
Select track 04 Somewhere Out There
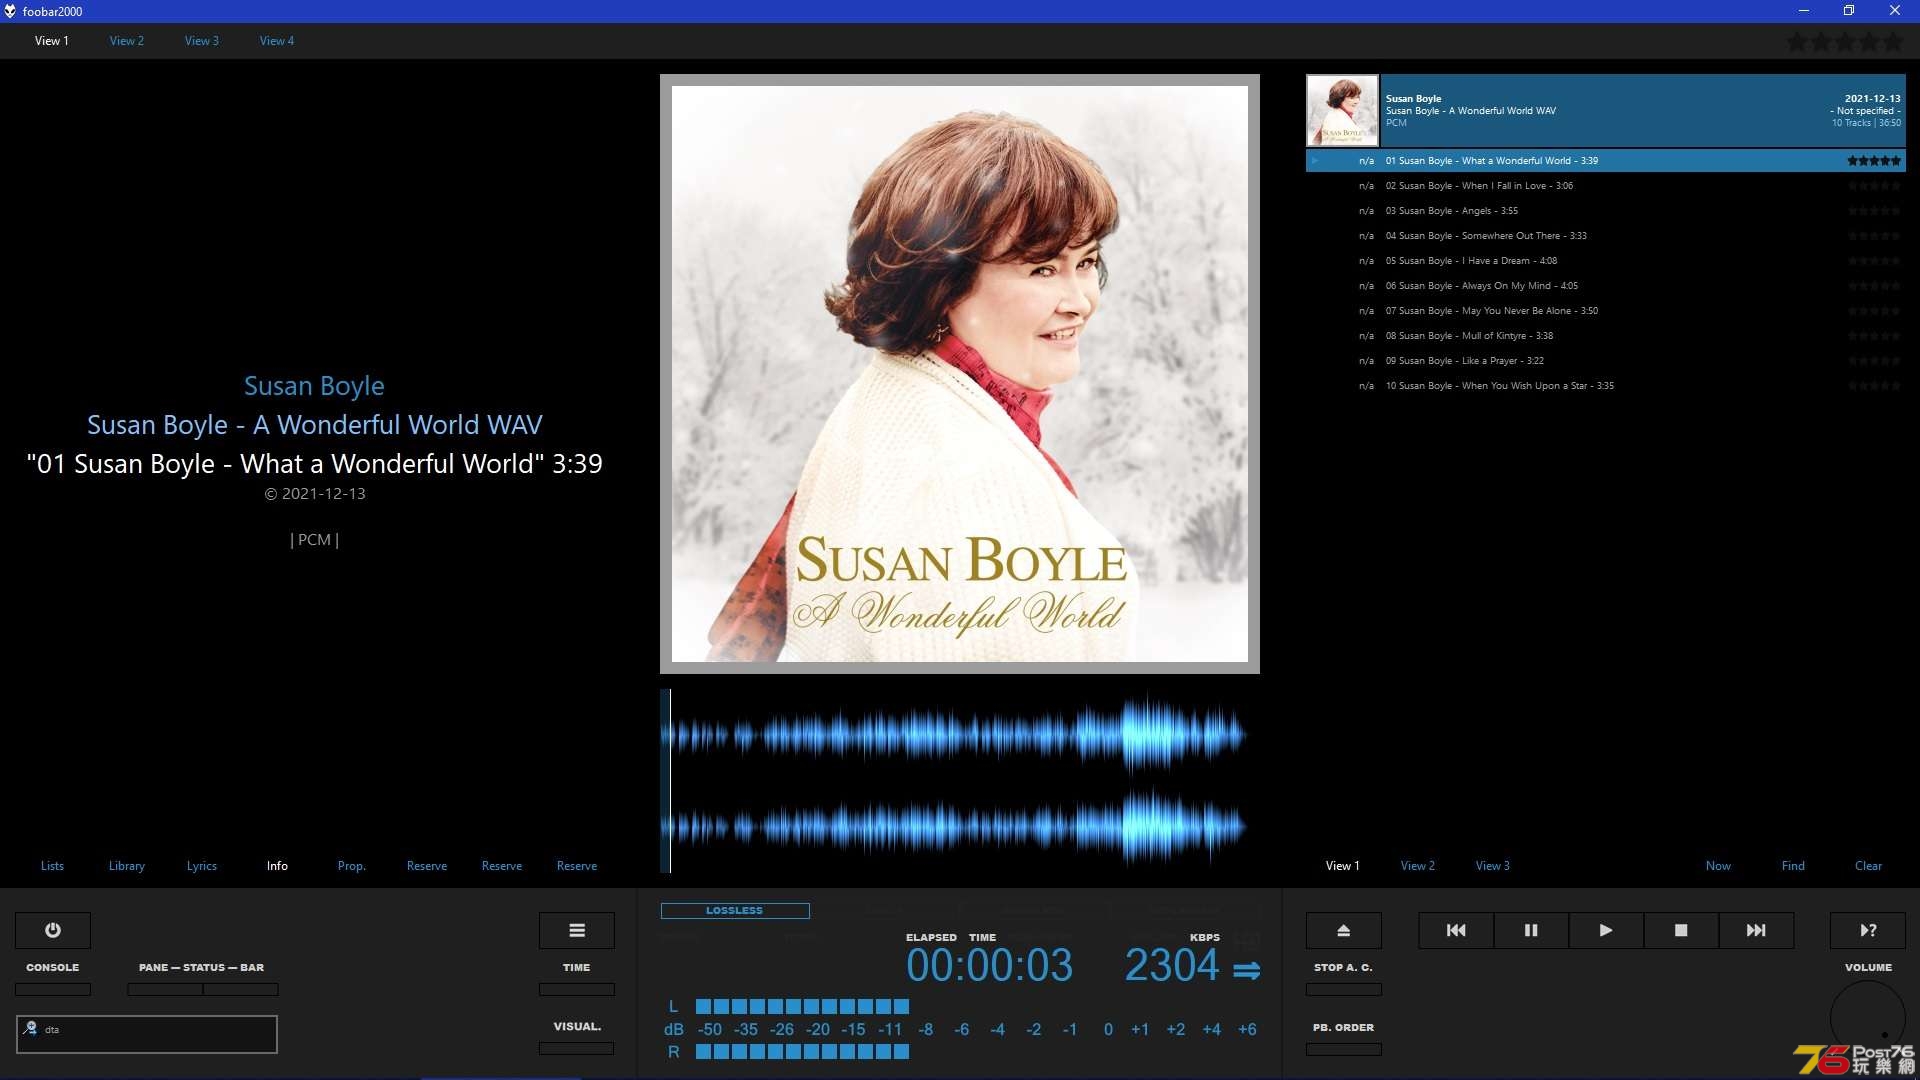point(1606,236)
